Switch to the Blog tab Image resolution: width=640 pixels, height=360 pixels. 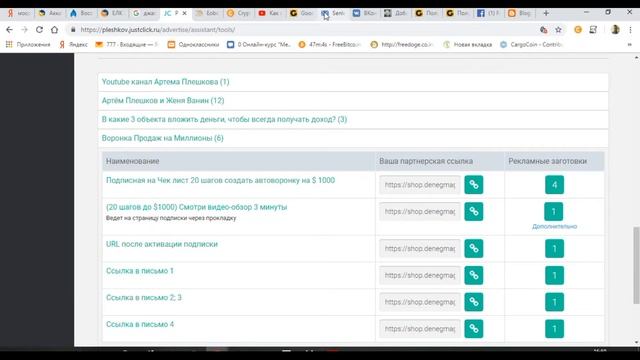520,13
